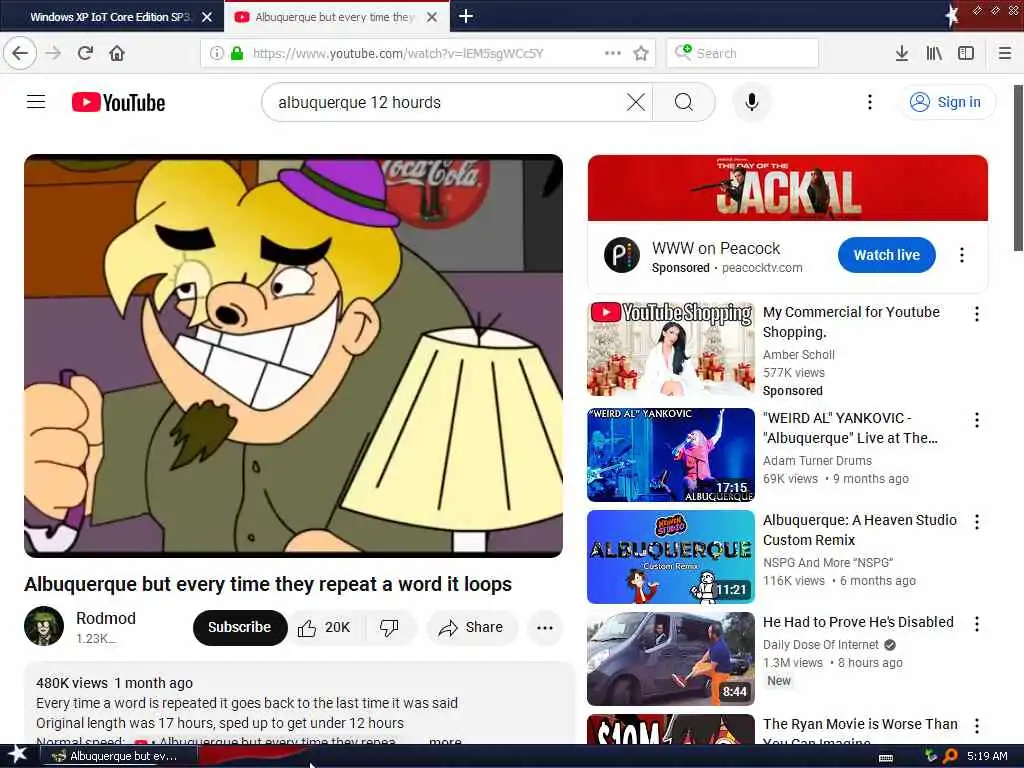Click the page vertical scrollbar
This screenshot has width=1024, height=768.
[1018, 168]
